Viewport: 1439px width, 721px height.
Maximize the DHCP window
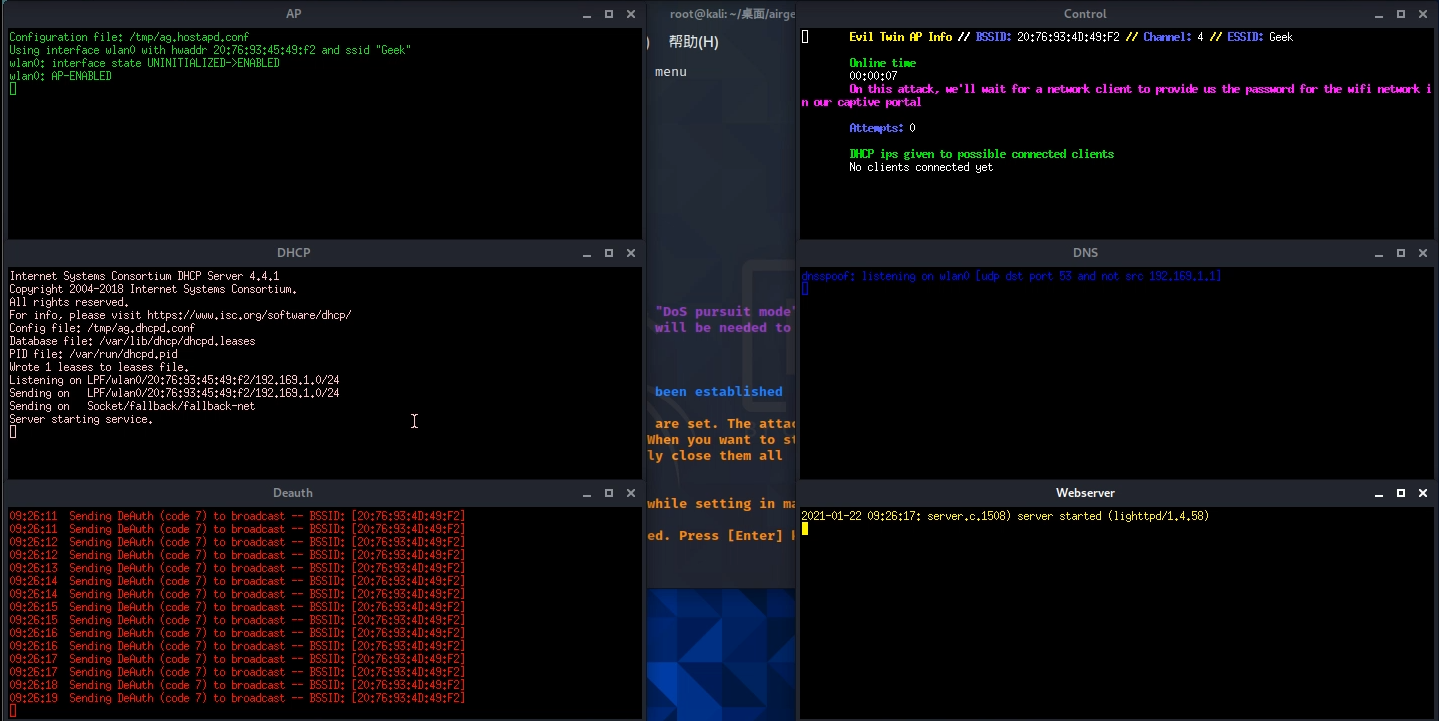[609, 253]
